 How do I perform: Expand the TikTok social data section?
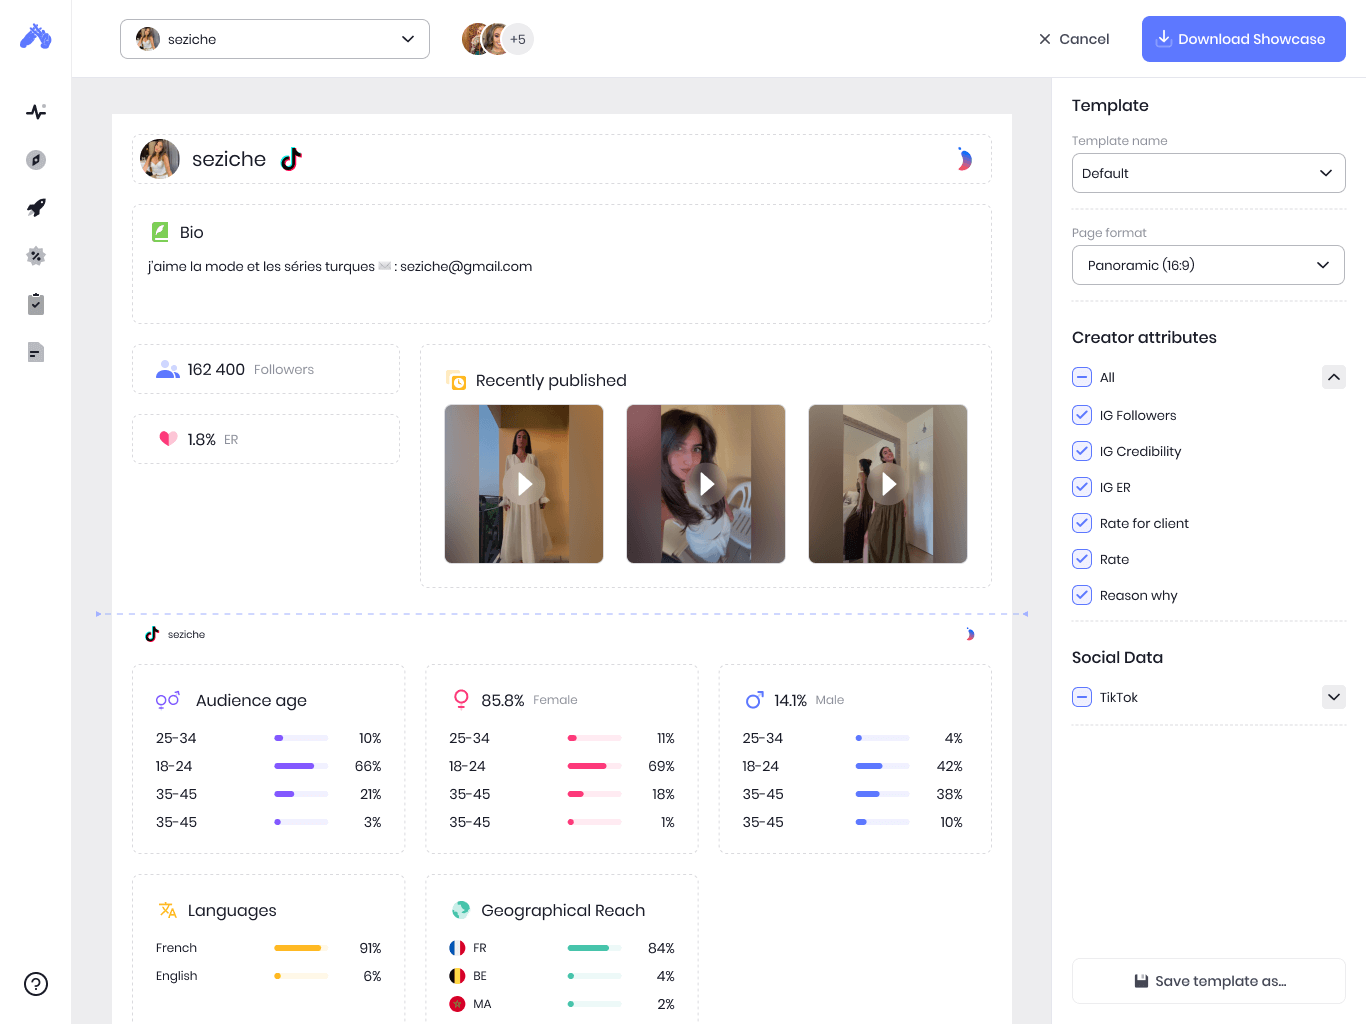(1334, 697)
